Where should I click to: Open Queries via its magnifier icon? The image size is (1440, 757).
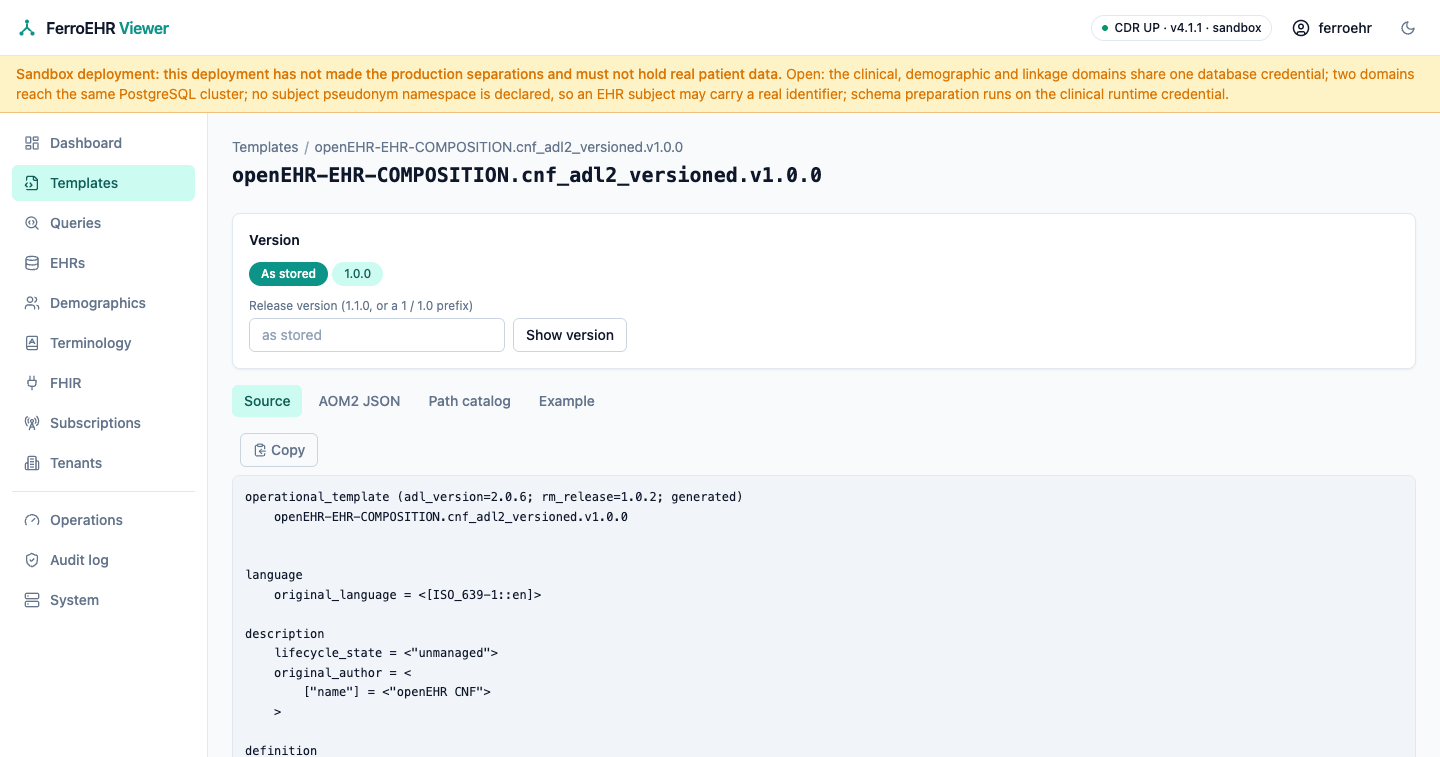coord(32,223)
